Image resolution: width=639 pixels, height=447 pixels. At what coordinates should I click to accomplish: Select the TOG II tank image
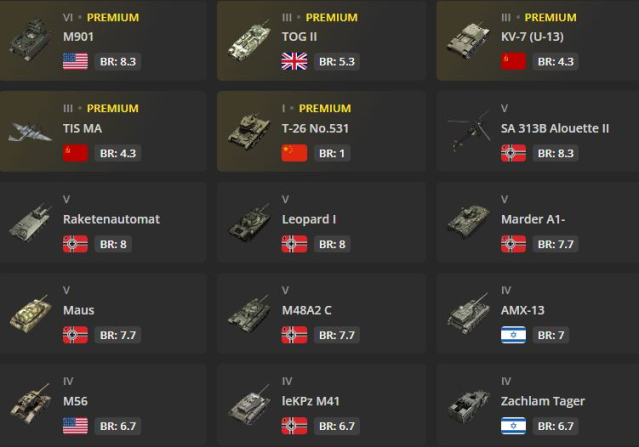coord(249,40)
